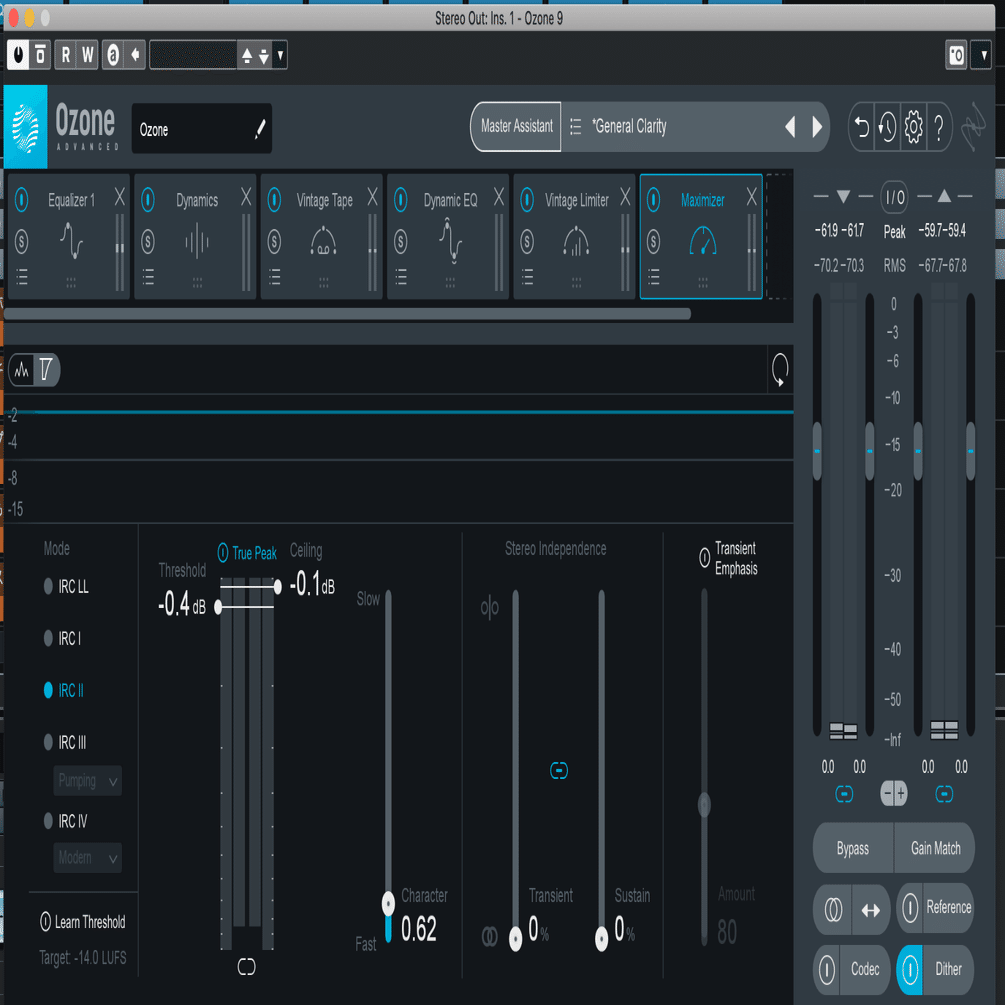Click the spectrum analyzer icon above the graph
Screen dimensions: 1005x1005
tap(22, 369)
